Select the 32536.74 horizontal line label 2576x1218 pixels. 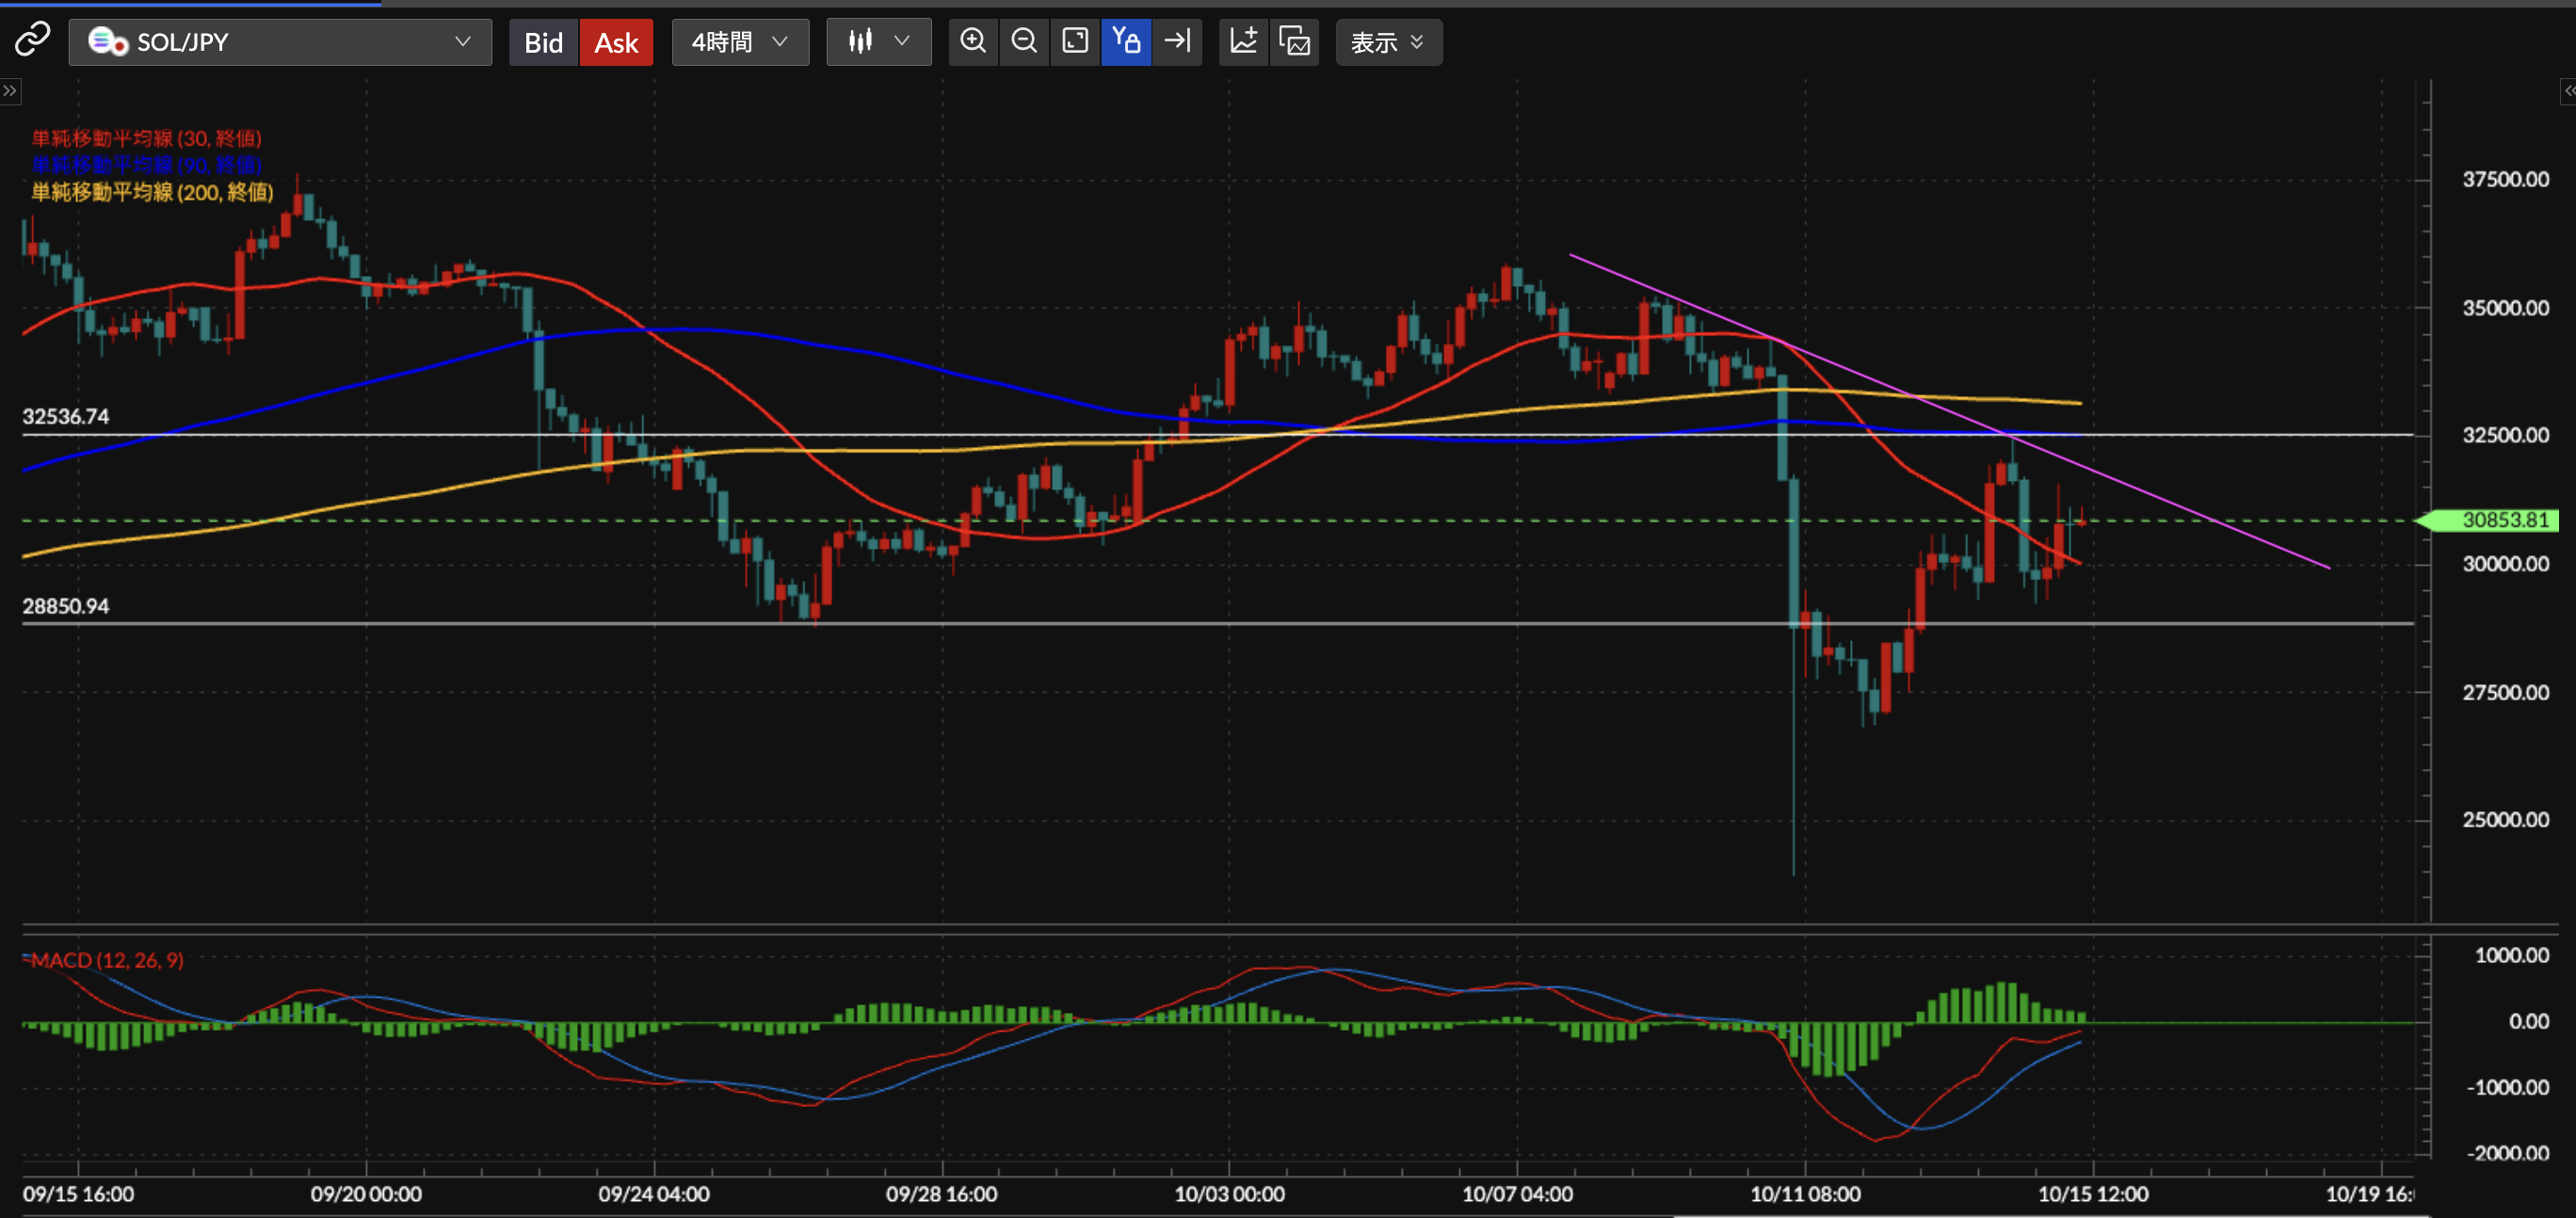(66, 416)
